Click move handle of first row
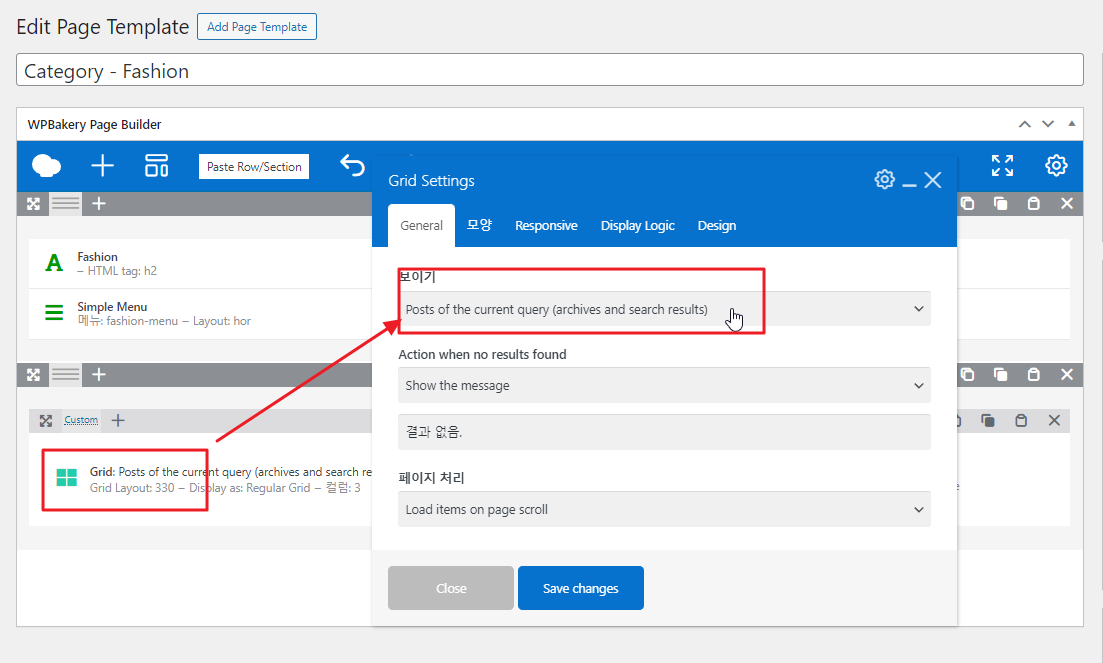1103x663 pixels. (x=33, y=204)
